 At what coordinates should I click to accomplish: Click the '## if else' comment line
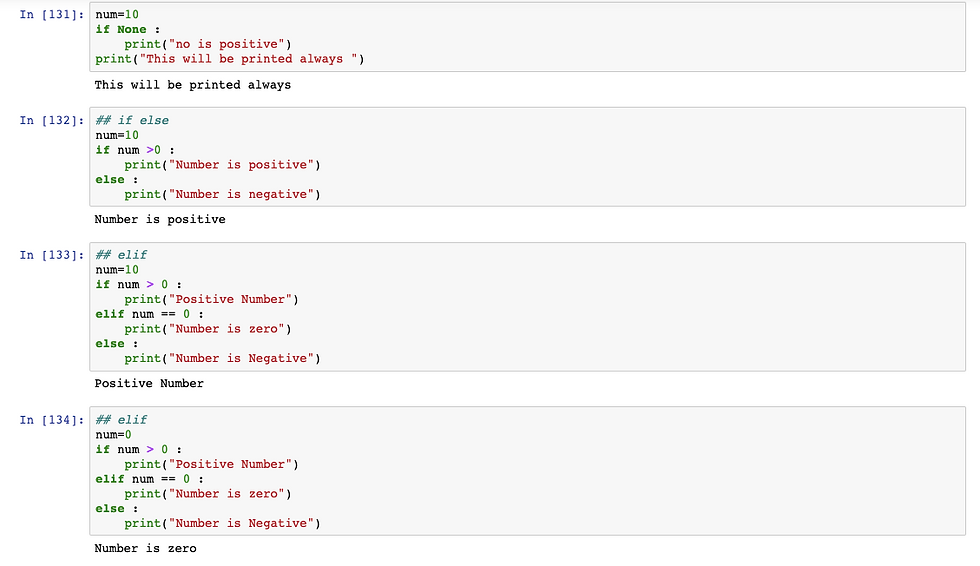point(132,121)
